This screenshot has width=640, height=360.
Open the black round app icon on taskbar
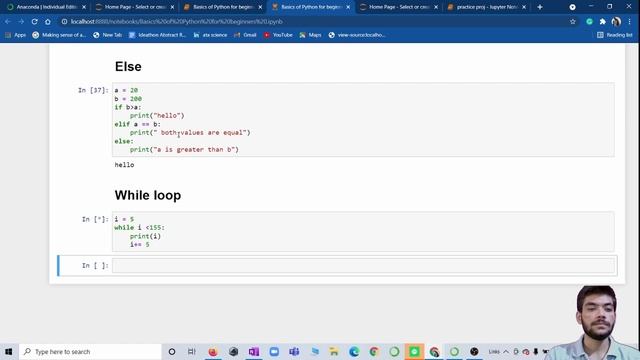[x=474, y=351]
